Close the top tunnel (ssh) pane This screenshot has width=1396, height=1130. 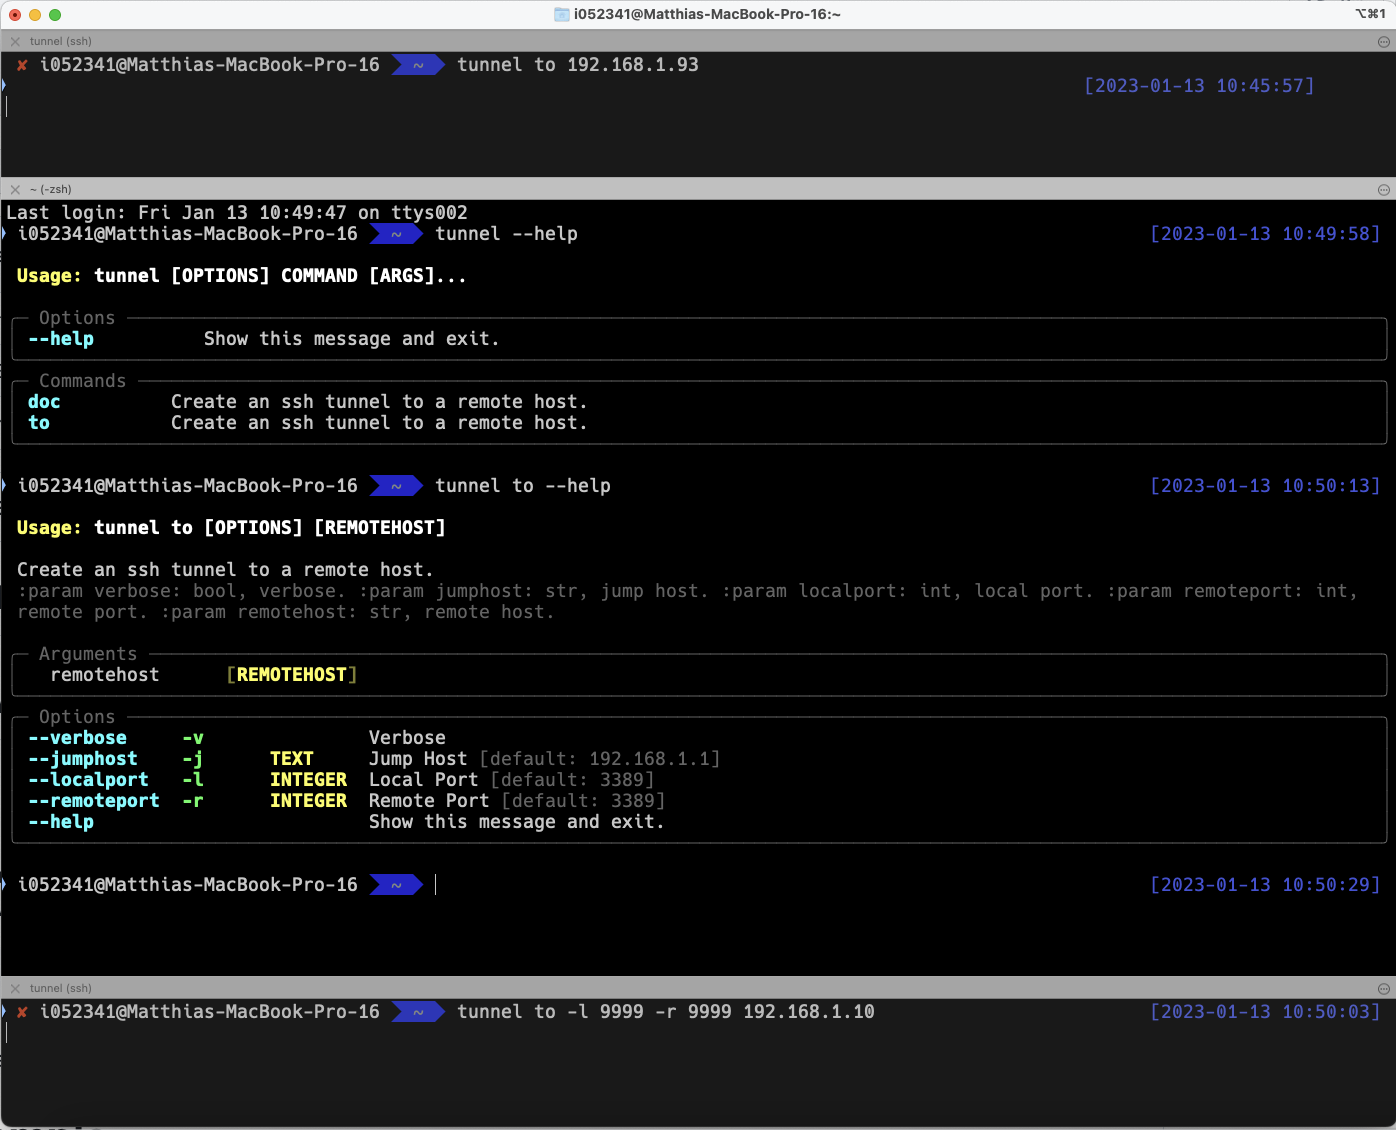pos(15,42)
